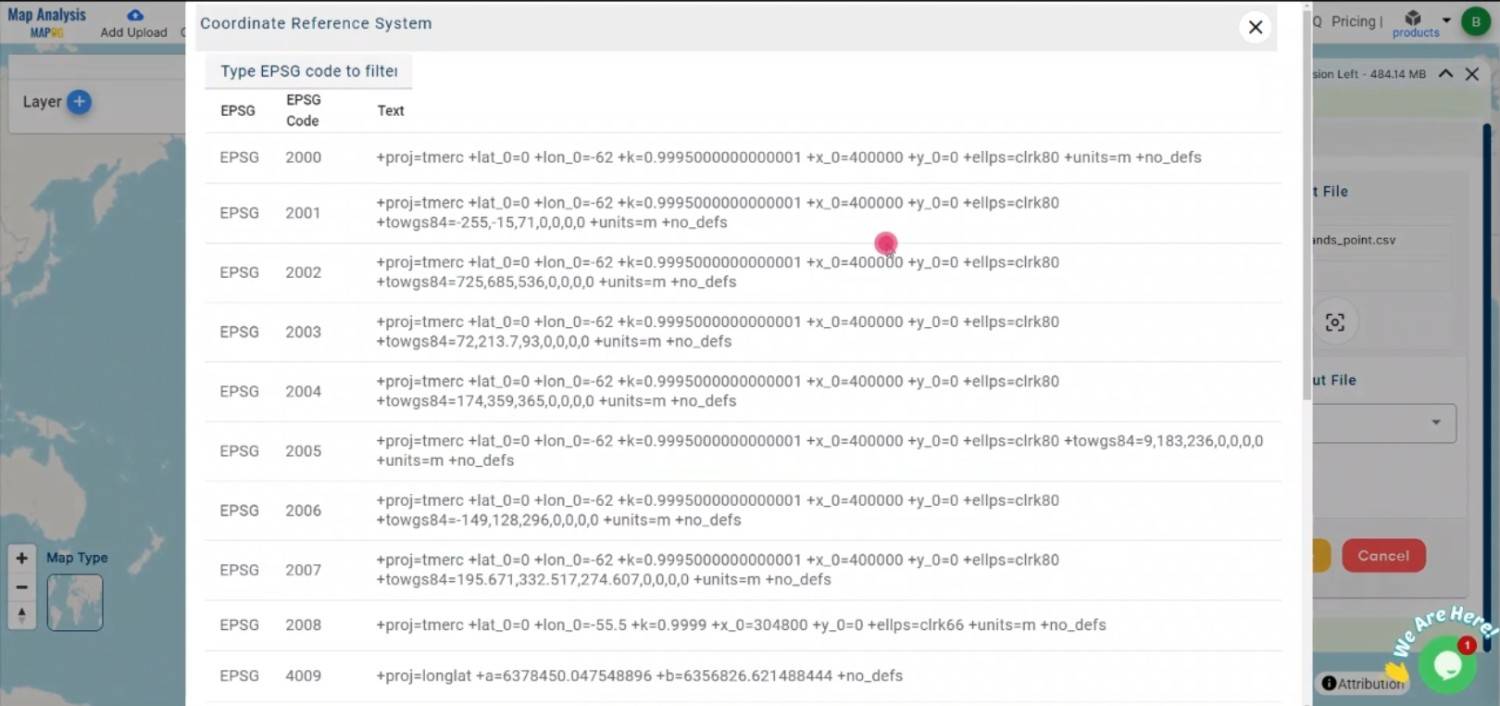Image resolution: width=1500 pixels, height=706 pixels.
Task: Open map Attribution info
Action: [1361, 684]
